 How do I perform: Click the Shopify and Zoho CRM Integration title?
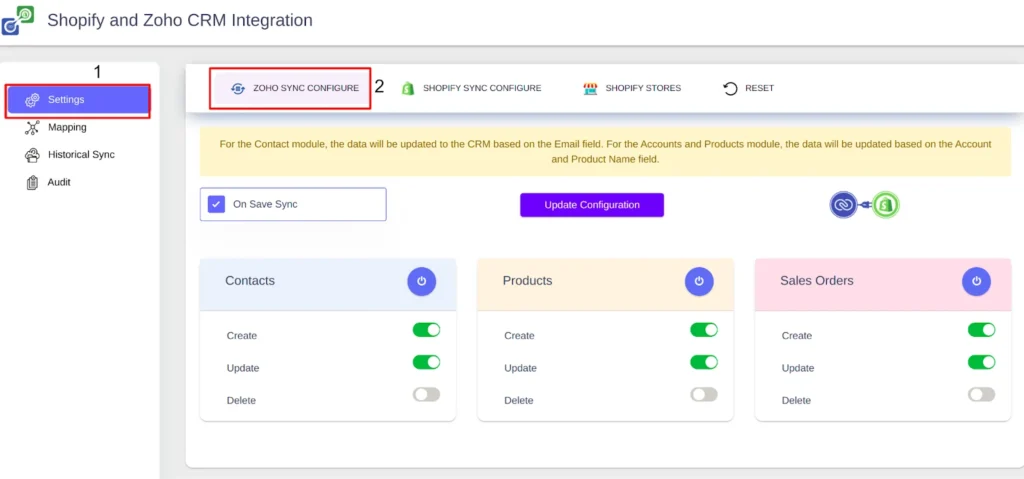click(180, 20)
